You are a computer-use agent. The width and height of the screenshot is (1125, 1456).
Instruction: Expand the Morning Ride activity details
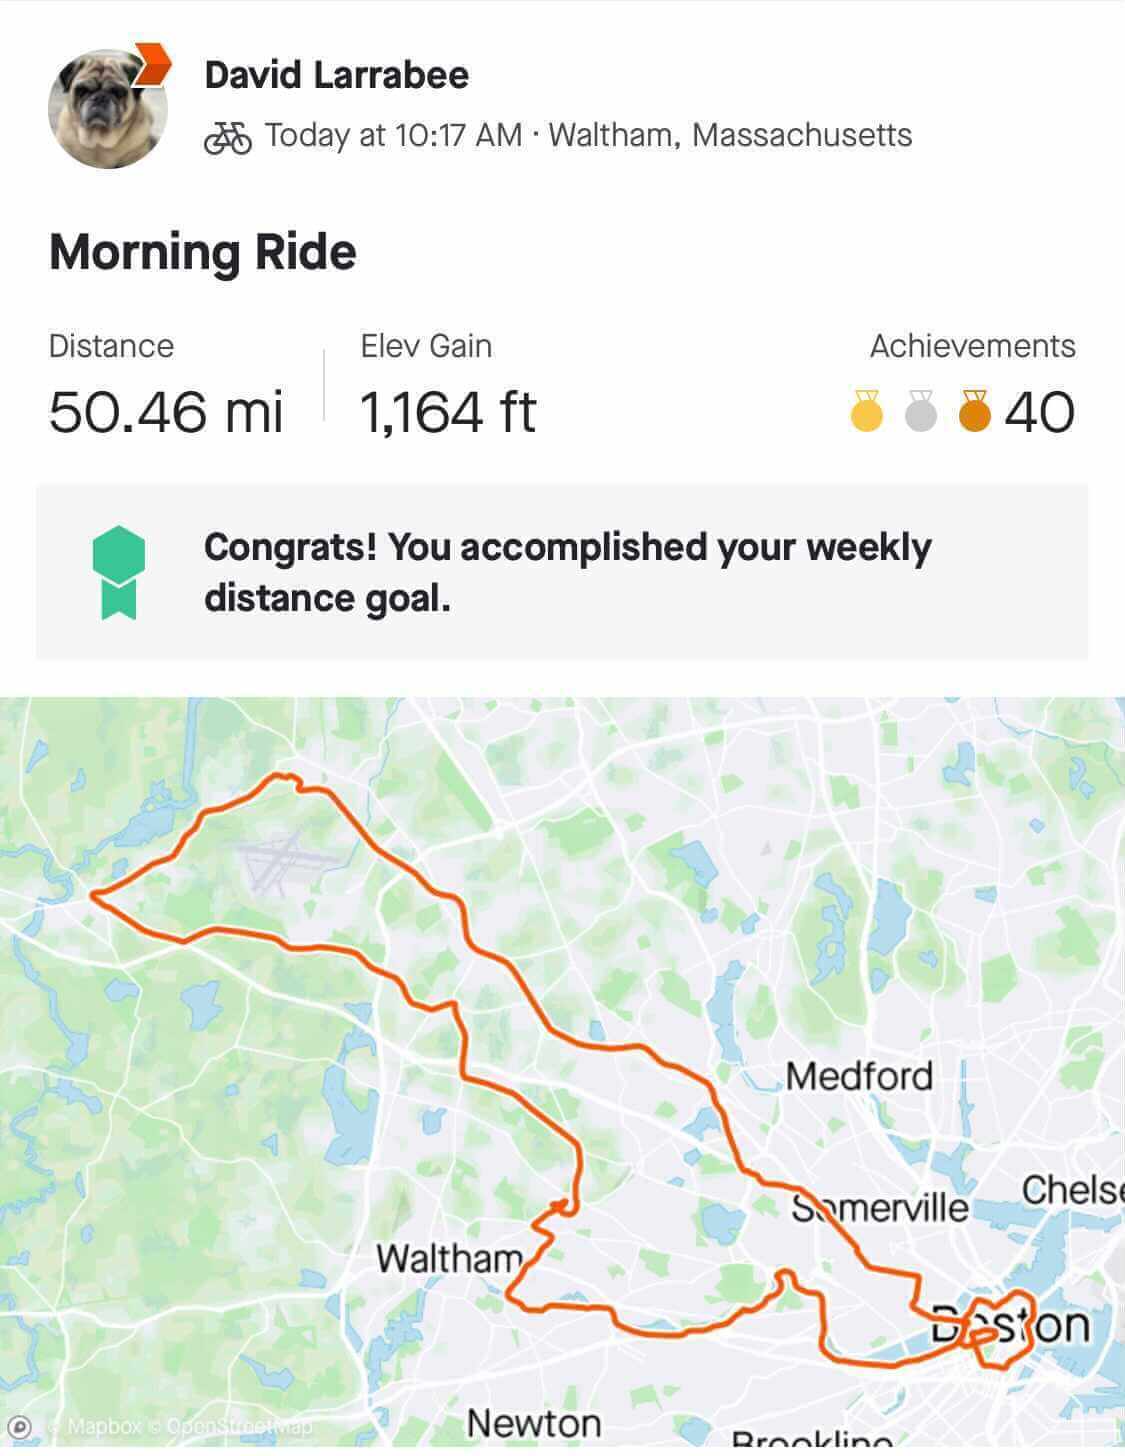coord(203,252)
